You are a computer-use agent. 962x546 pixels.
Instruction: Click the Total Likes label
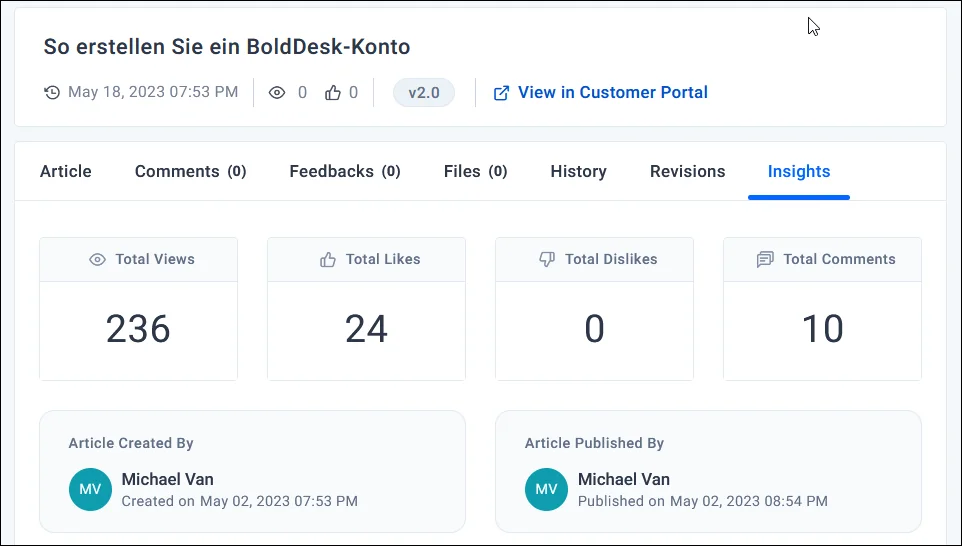[383, 260]
